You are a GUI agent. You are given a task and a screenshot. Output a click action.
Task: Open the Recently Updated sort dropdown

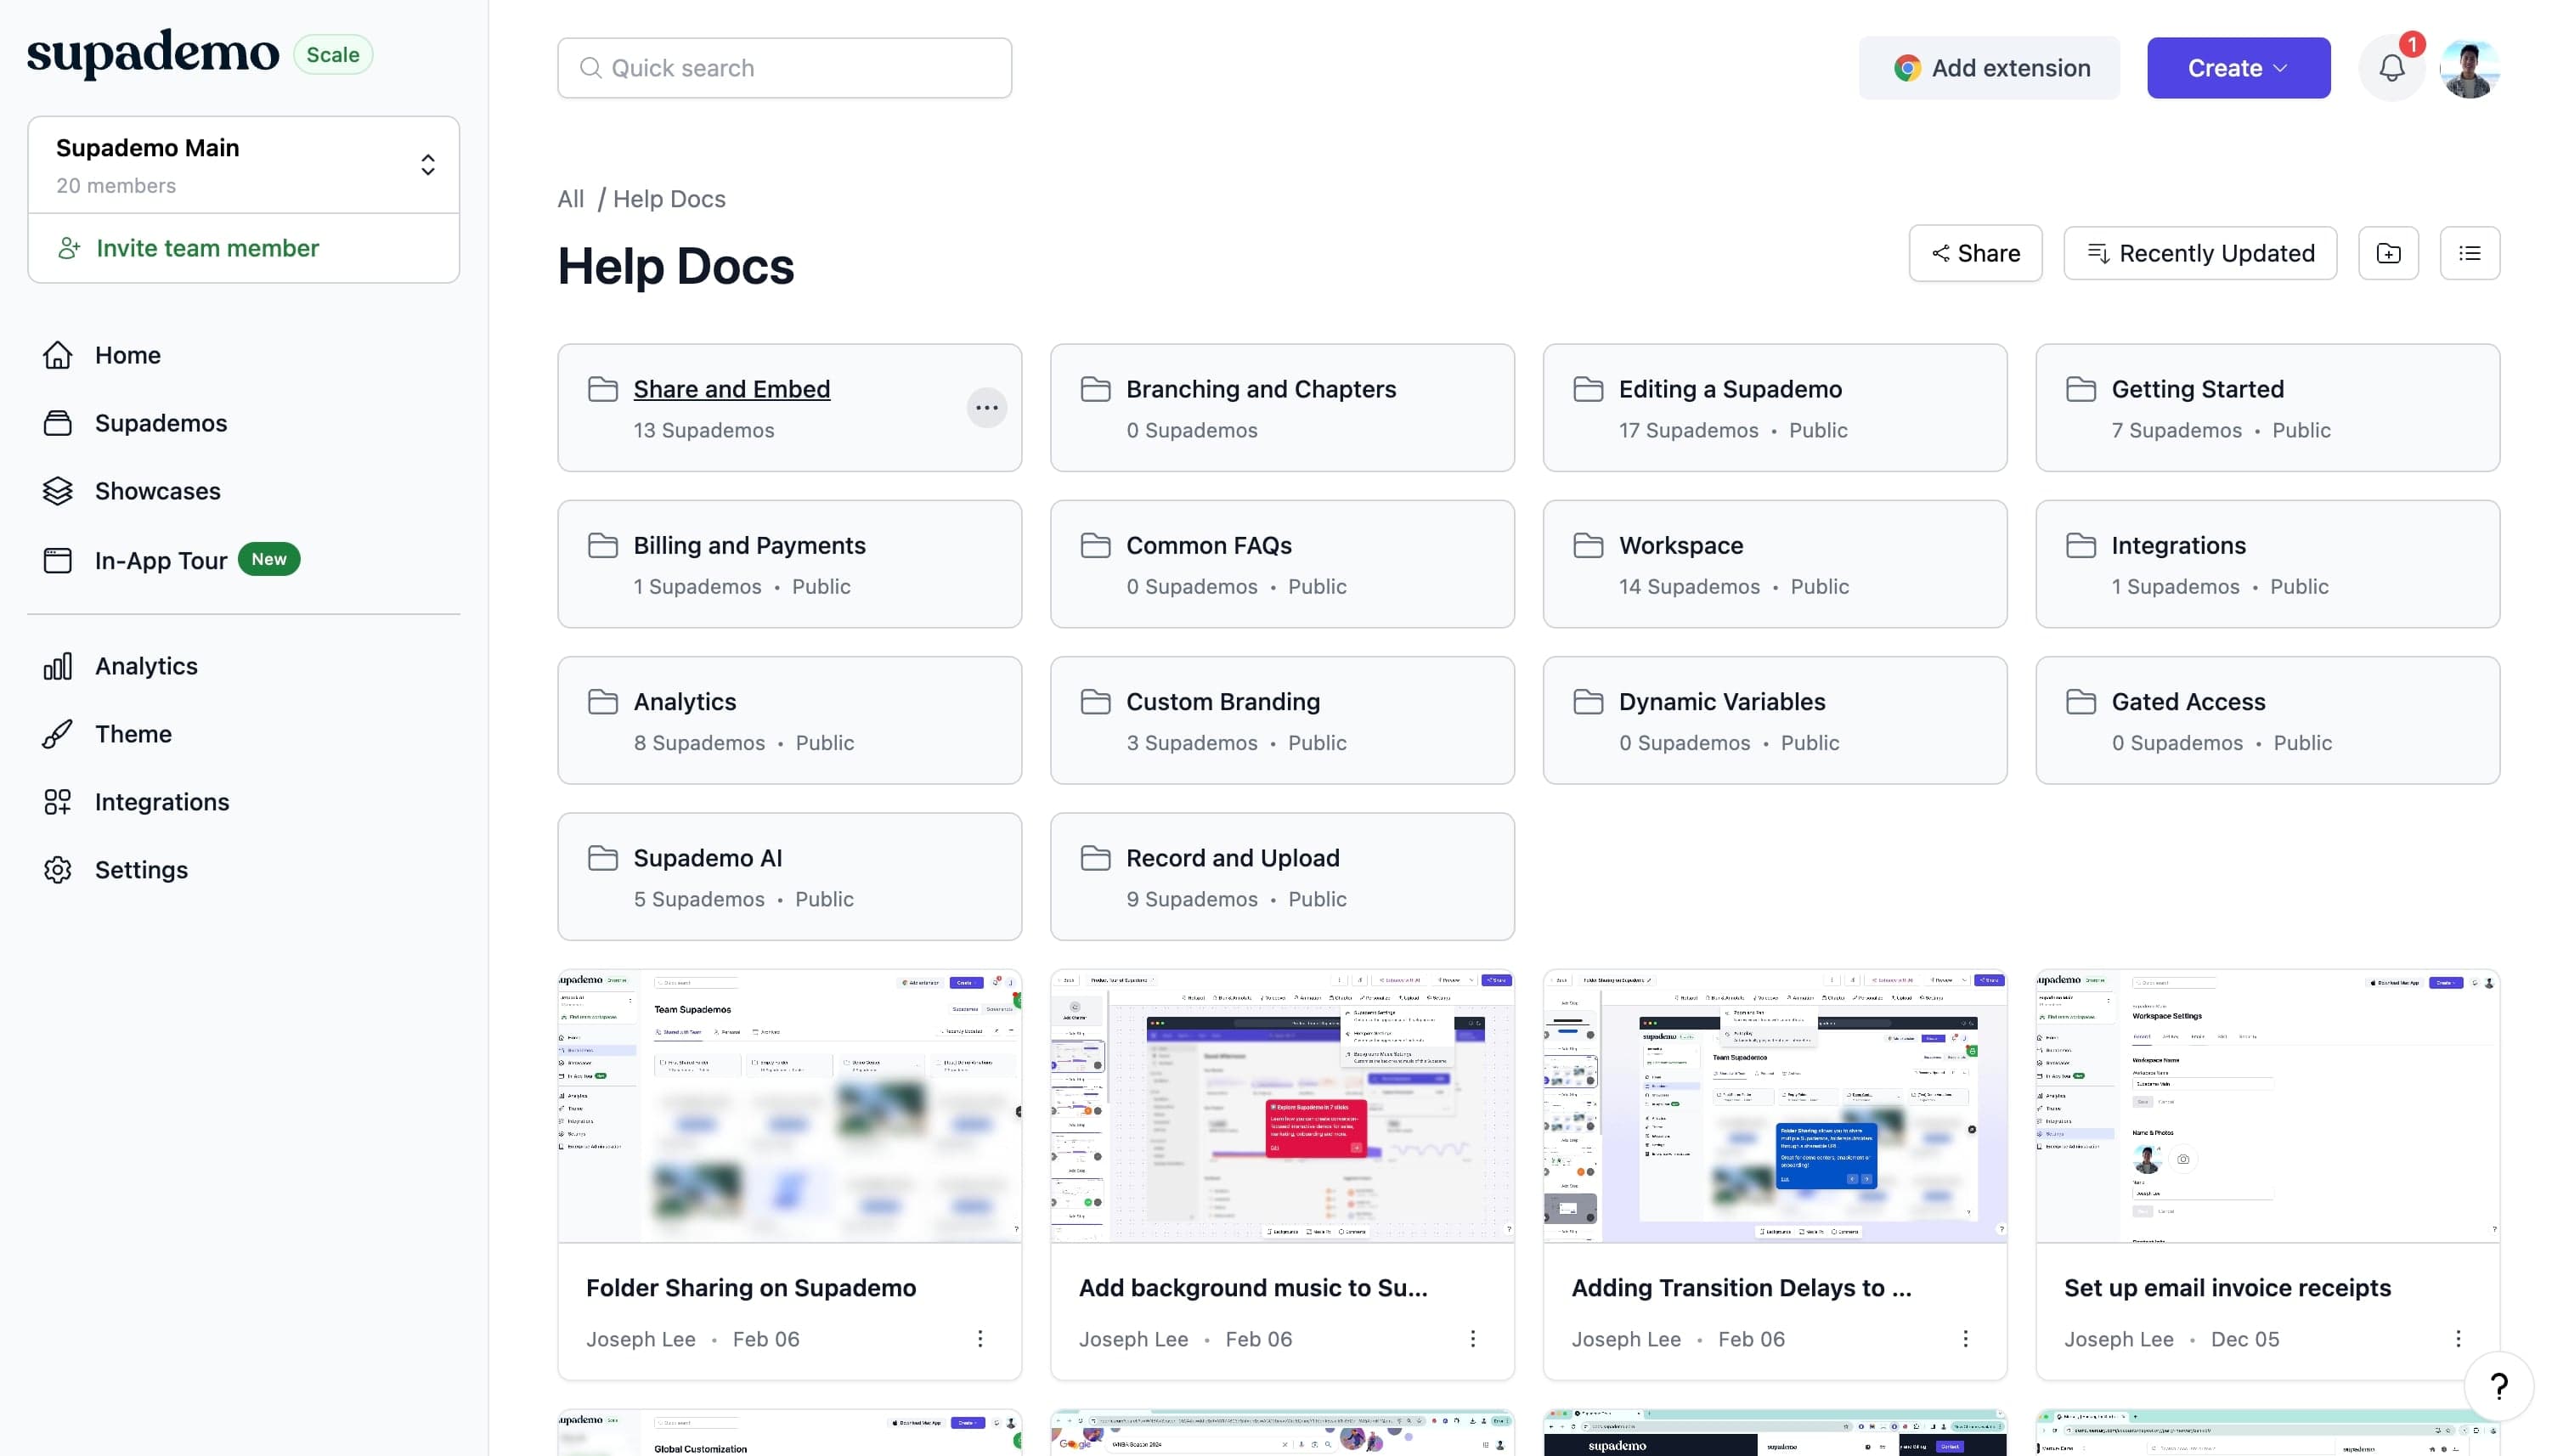pos(2200,253)
